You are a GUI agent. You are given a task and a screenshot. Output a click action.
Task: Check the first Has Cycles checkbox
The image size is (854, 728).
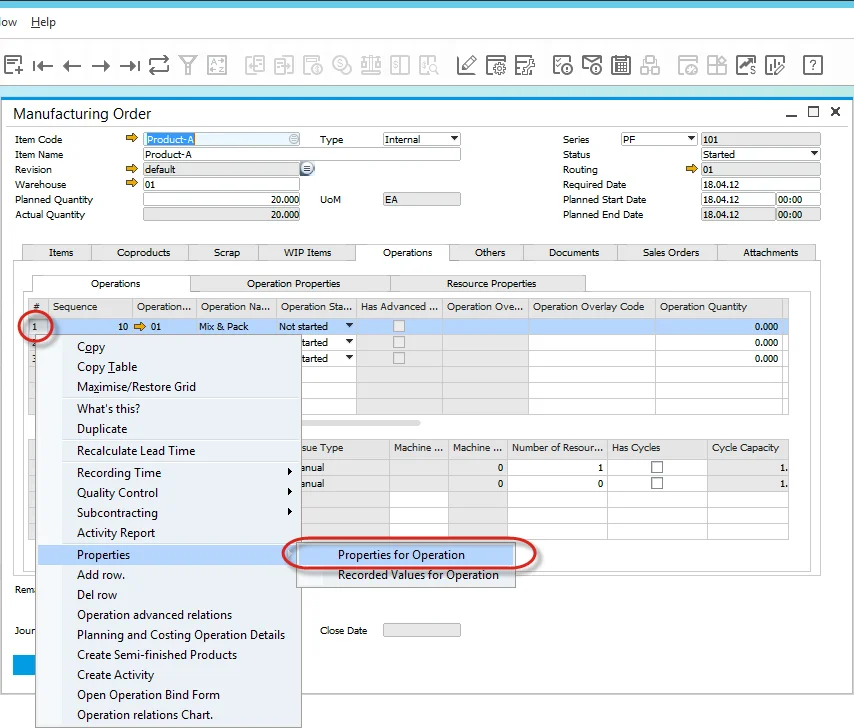[x=657, y=467]
